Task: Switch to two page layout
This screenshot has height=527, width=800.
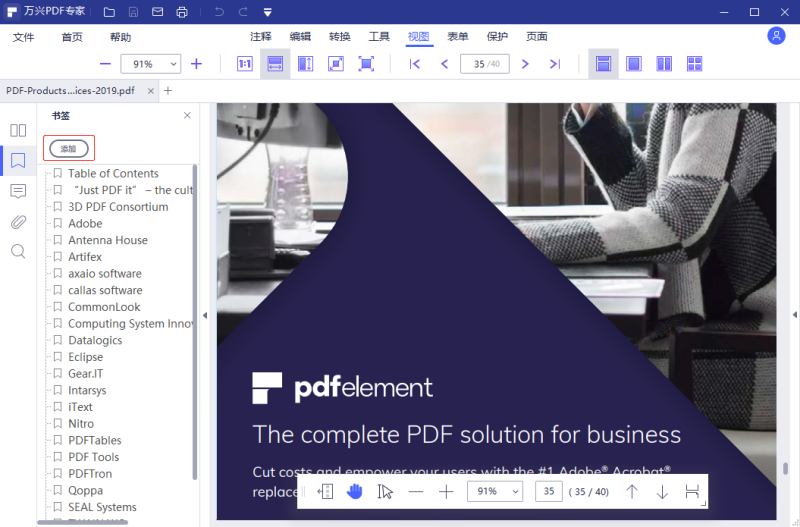Action: pyautogui.click(x=664, y=64)
